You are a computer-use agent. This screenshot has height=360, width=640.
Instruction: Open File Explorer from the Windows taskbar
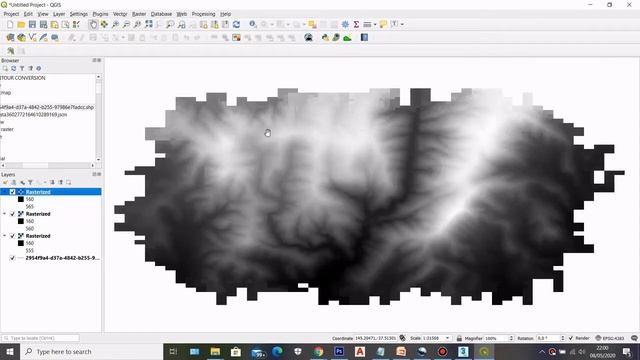215,351
